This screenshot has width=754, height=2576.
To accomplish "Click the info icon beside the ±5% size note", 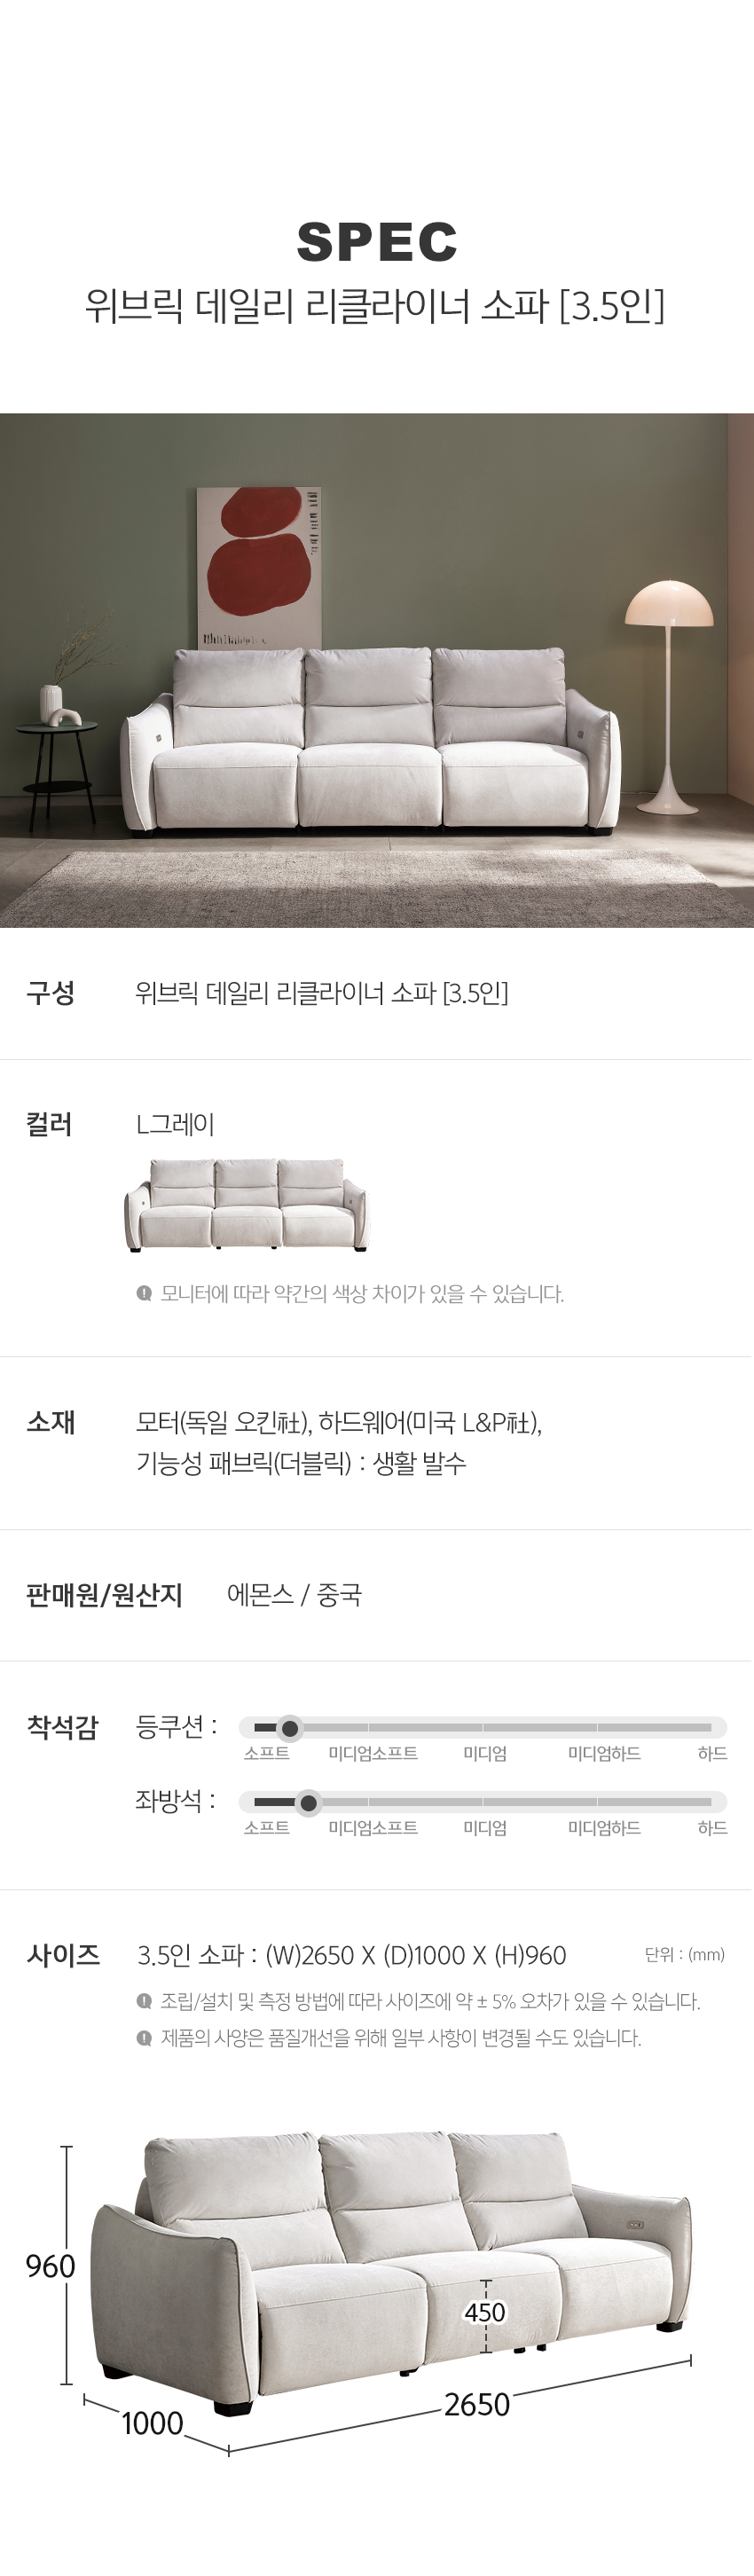I will click(x=144, y=2001).
